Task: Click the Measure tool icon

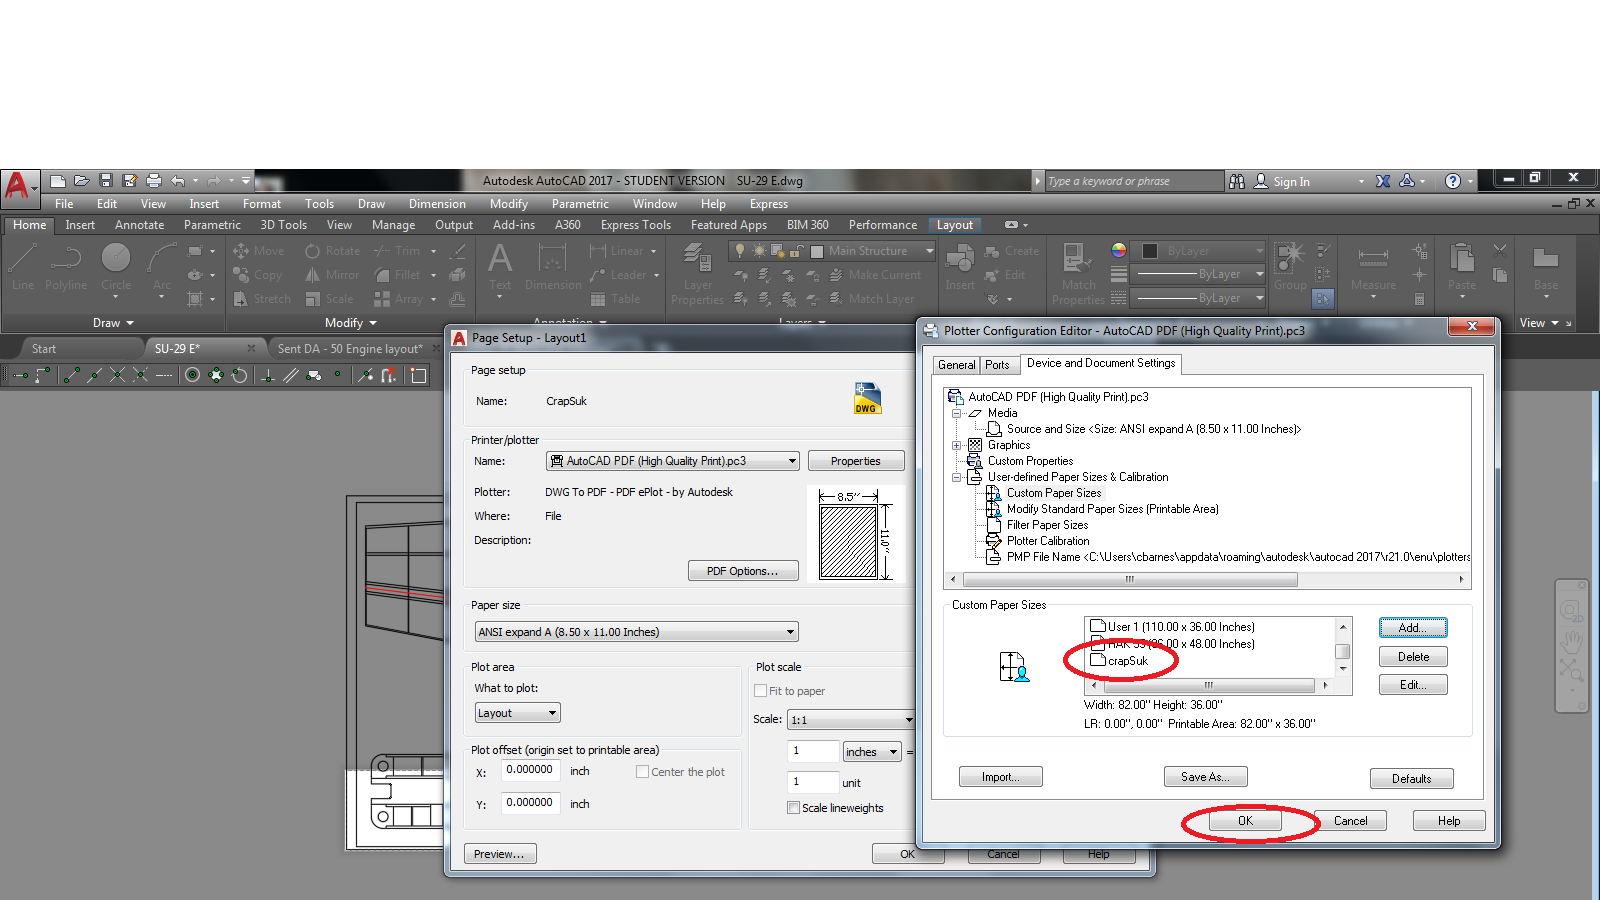Action: pos(1373,266)
